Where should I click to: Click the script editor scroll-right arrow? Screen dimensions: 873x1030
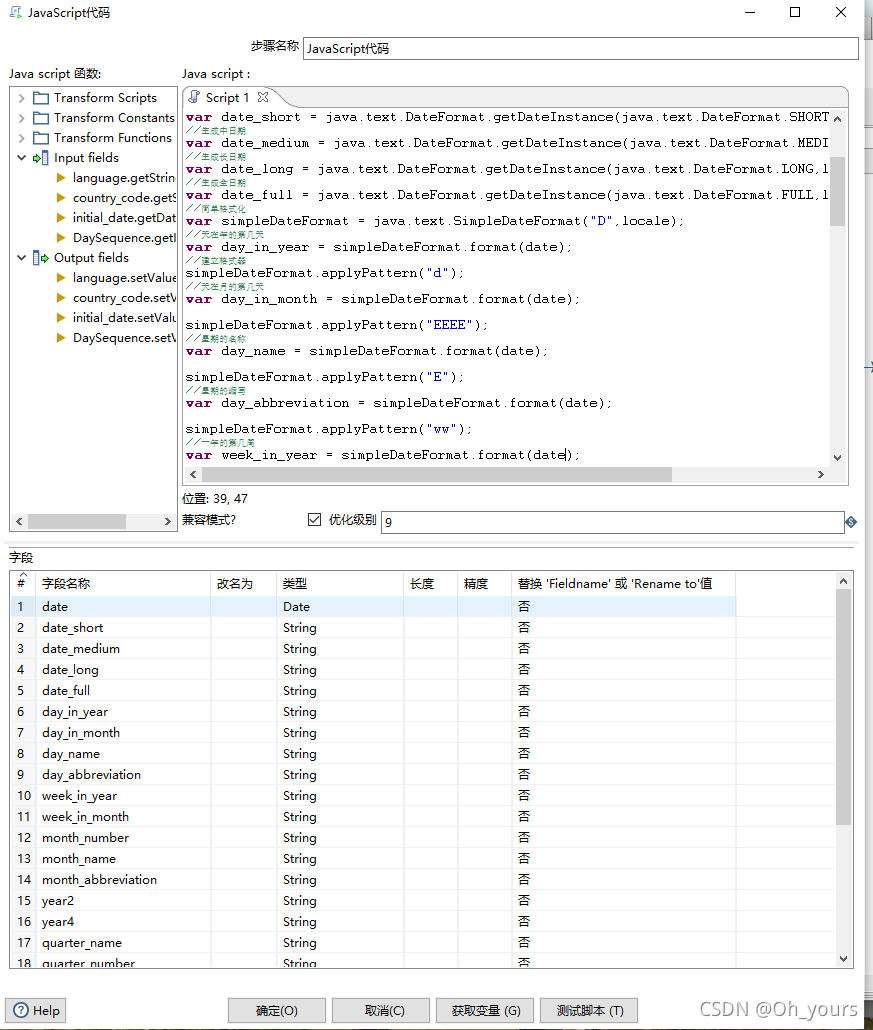tap(820, 474)
